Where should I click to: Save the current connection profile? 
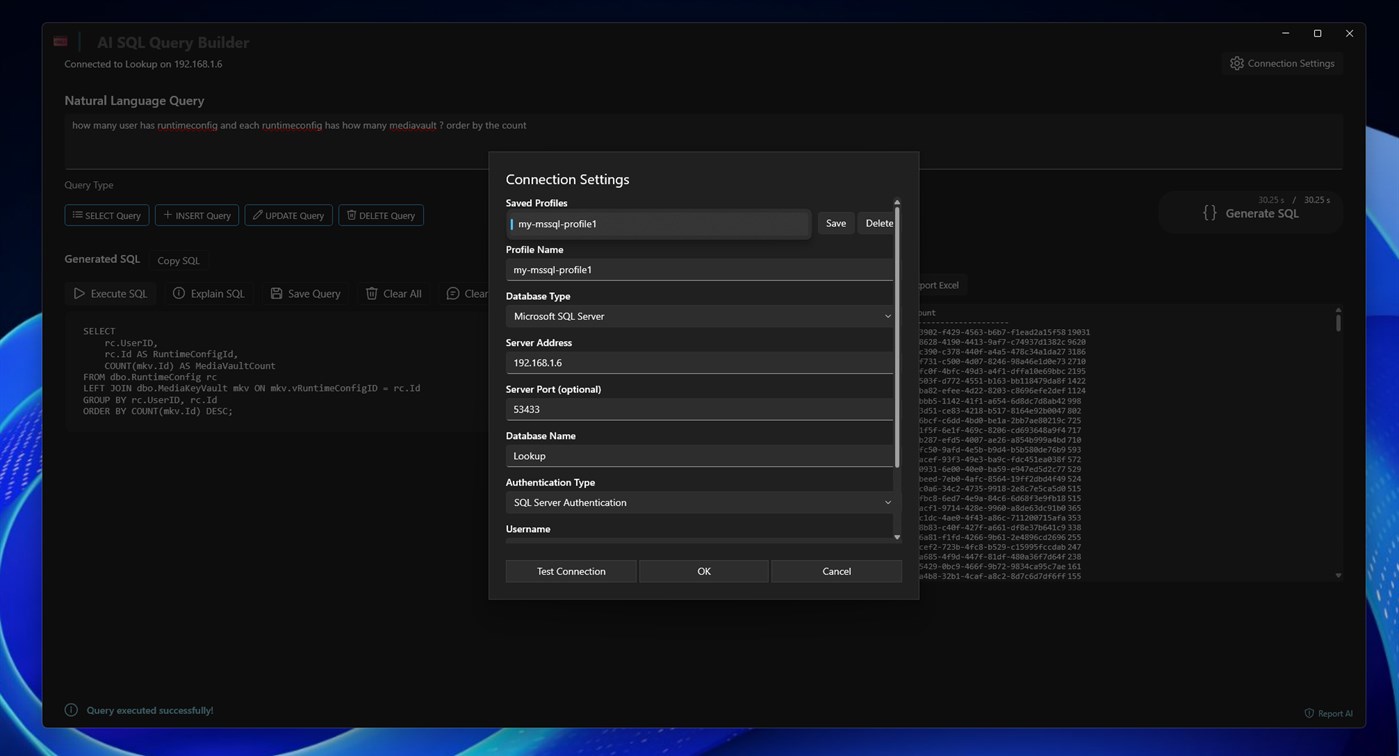click(836, 224)
